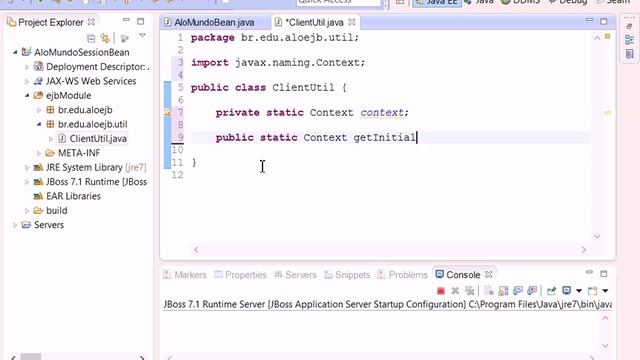This screenshot has height=360, width=640.
Task: Expand JRE System Library node
Action: [27, 167]
